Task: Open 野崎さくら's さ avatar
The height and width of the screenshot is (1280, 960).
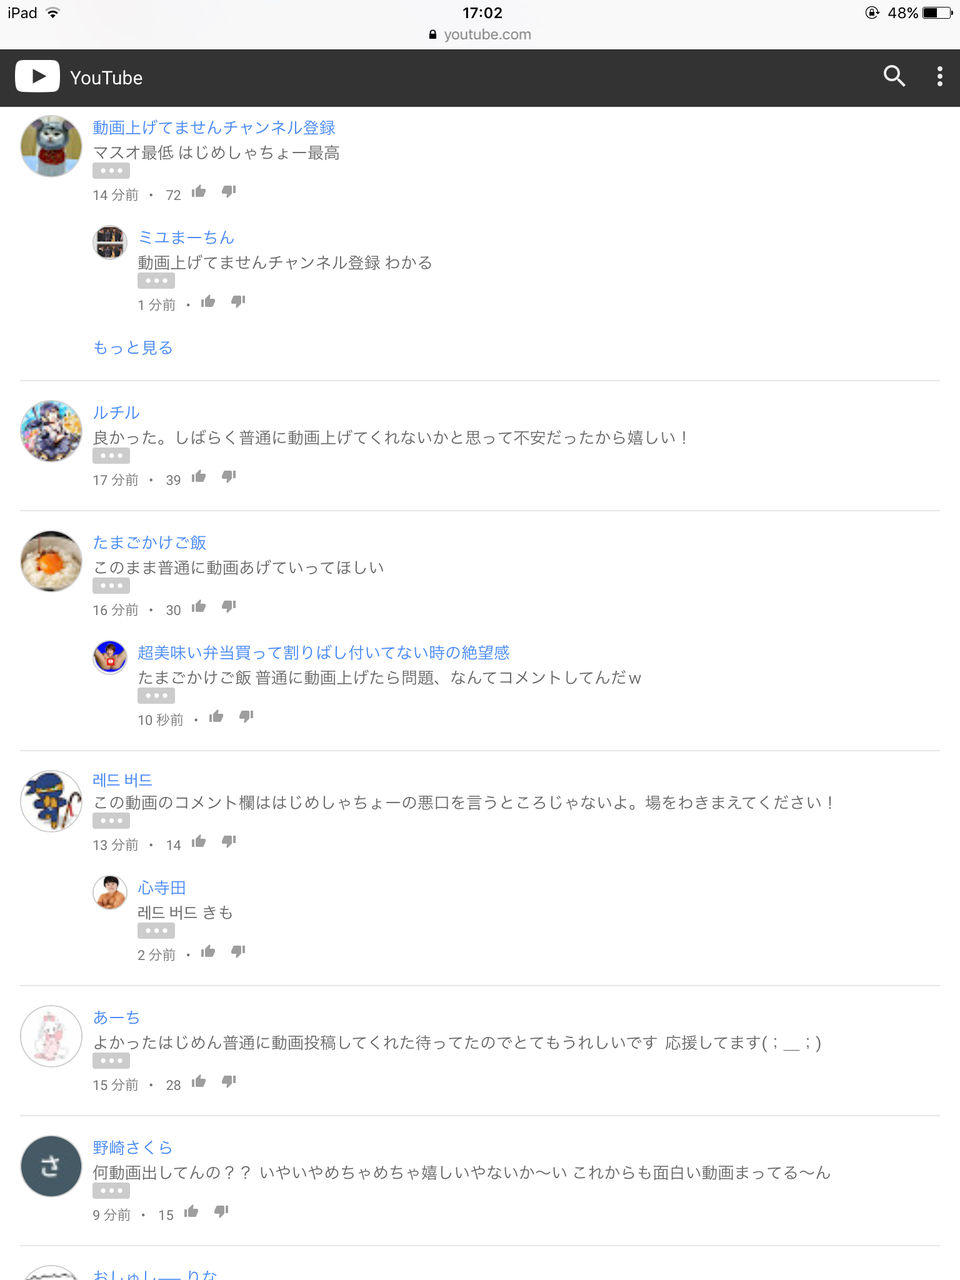Action: click(51, 1166)
